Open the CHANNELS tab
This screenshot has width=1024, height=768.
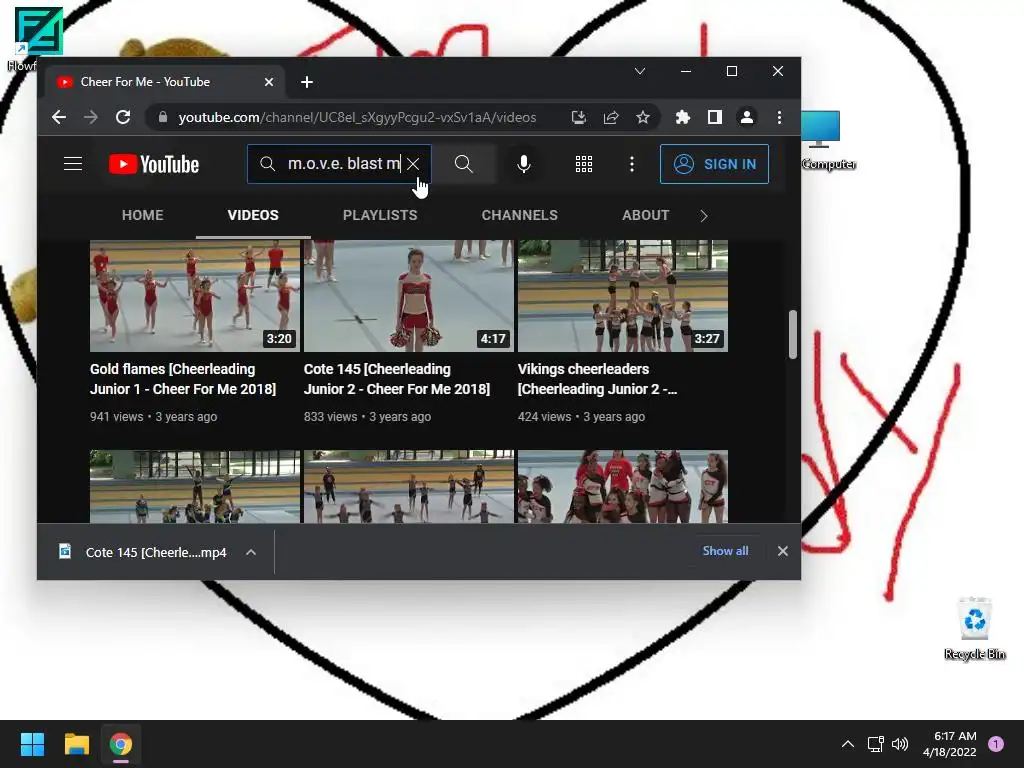pos(520,216)
